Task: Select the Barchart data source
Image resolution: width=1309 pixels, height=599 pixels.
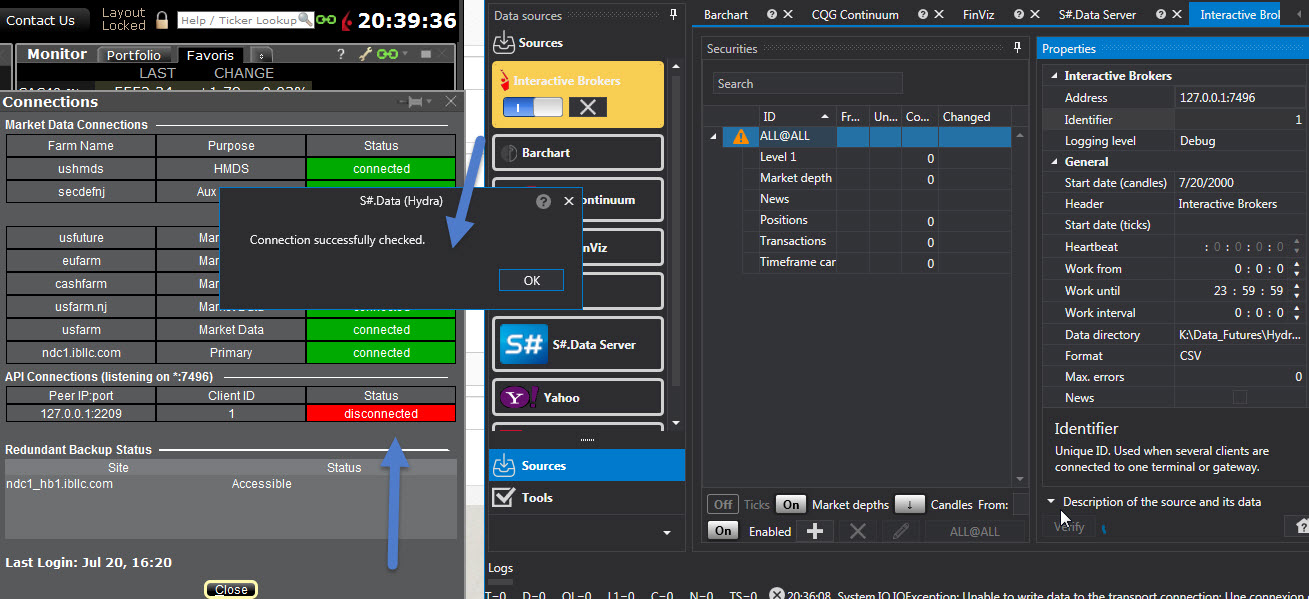Action: (578, 153)
